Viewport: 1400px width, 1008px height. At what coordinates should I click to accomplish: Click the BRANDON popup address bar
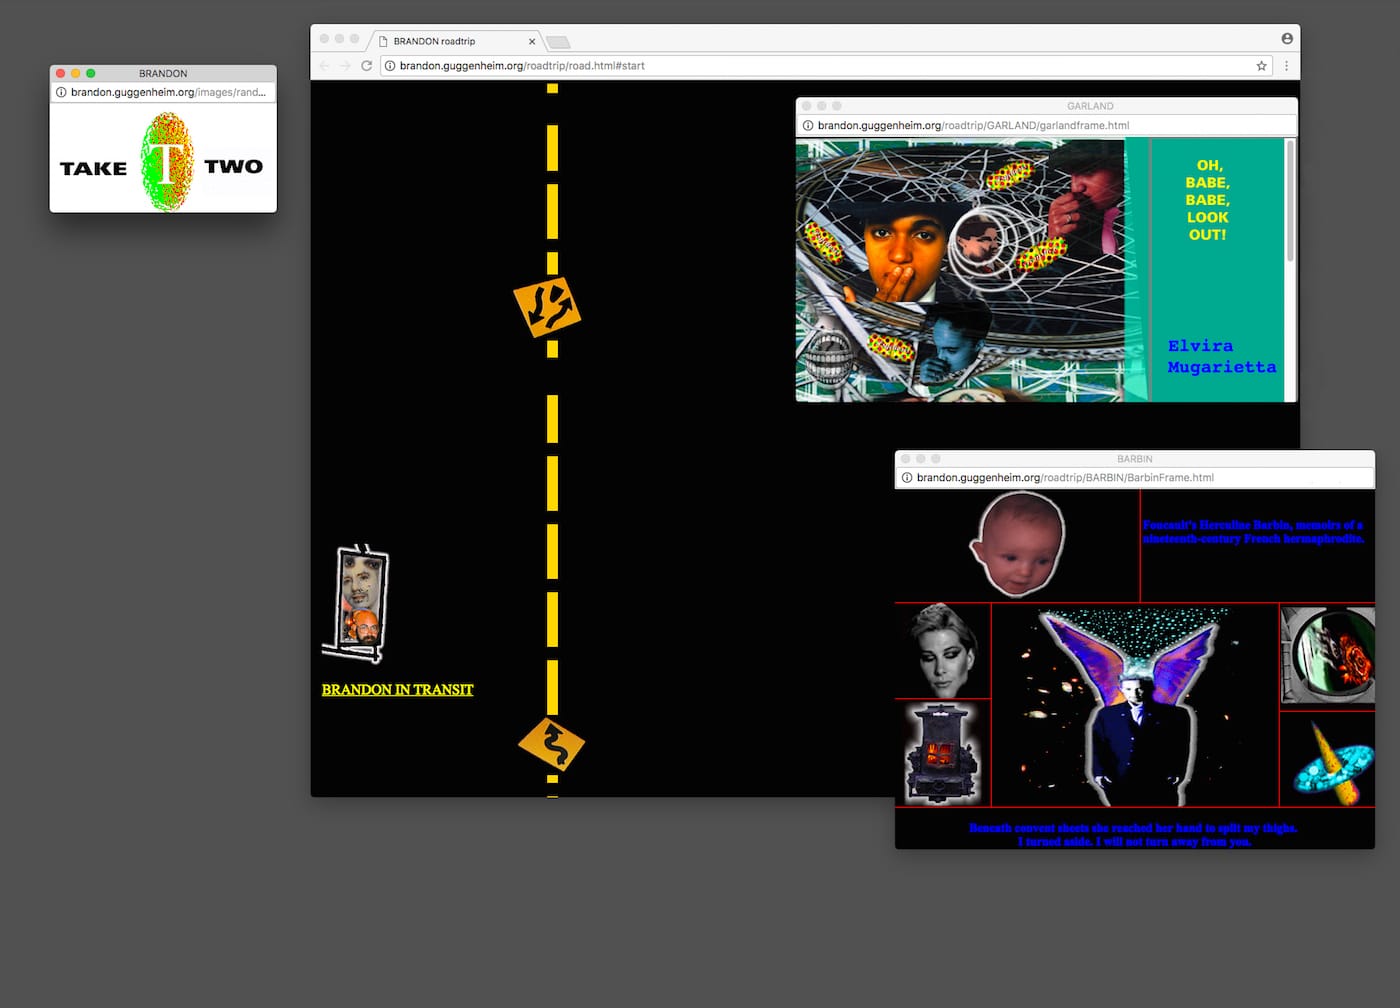[163, 92]
